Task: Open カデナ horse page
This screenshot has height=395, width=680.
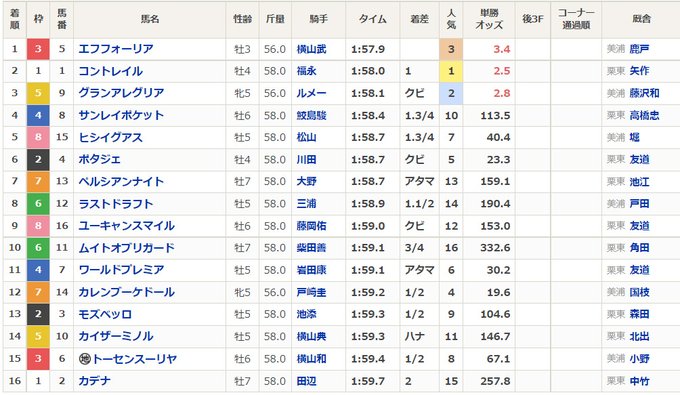Action: point(95,381)
